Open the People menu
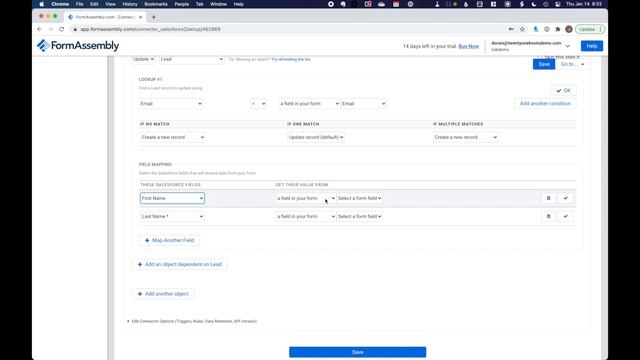 (182, 4)
